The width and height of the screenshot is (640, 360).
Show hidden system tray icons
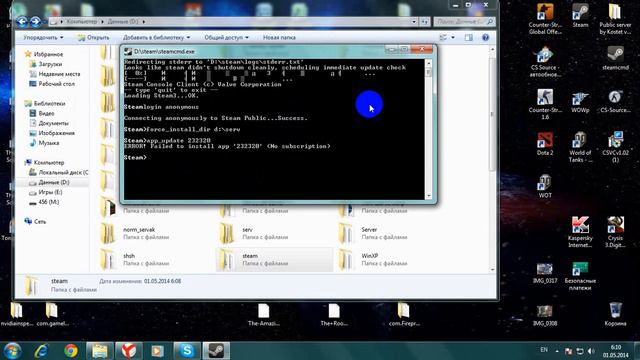point(557,351)
